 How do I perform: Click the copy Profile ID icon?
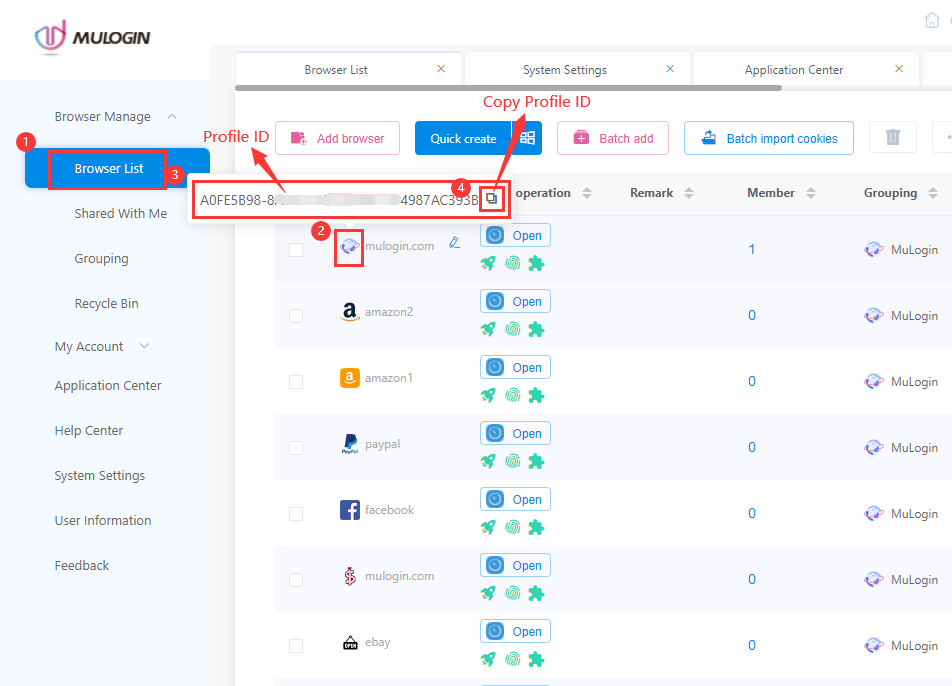[491, 199]
